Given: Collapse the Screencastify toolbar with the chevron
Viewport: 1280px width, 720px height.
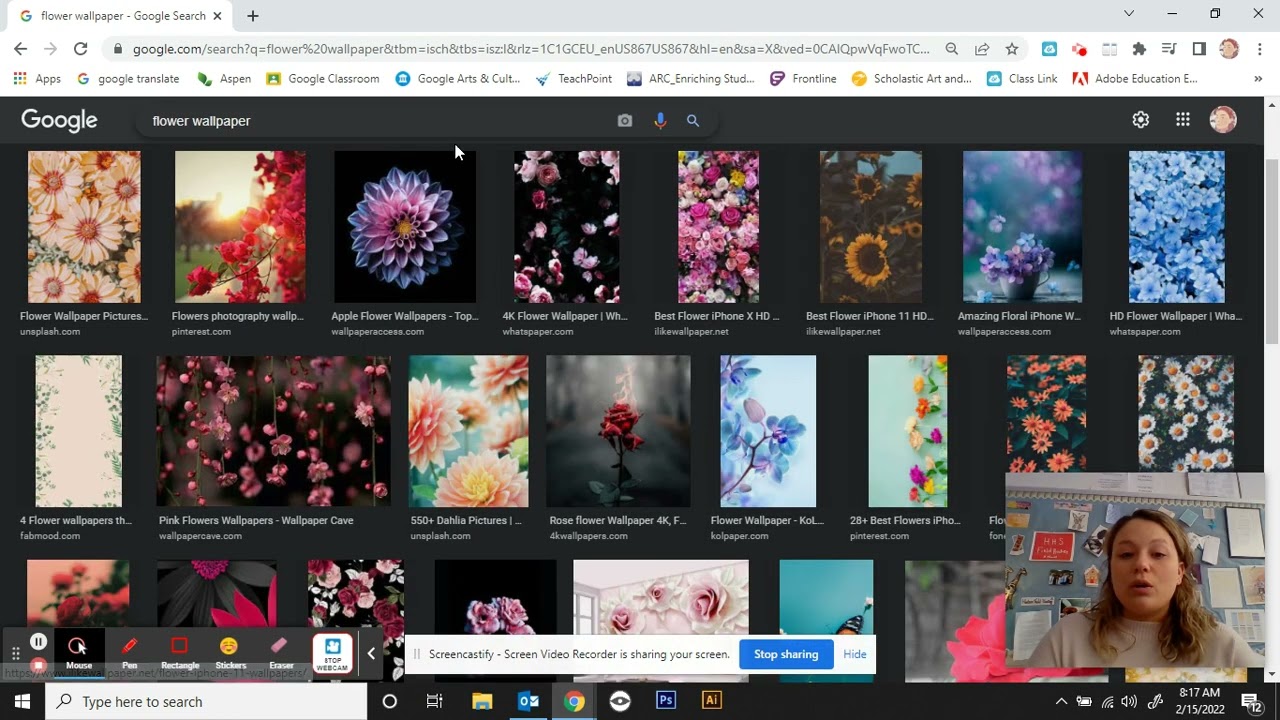Looking at the screenshot, I should [371, 654].
